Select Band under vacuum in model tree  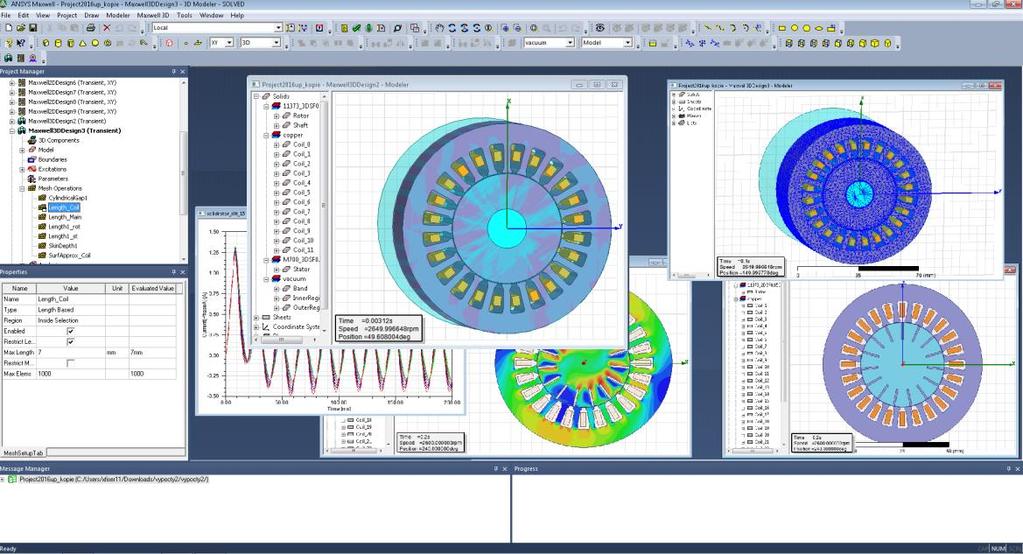[x=300, y=288]
